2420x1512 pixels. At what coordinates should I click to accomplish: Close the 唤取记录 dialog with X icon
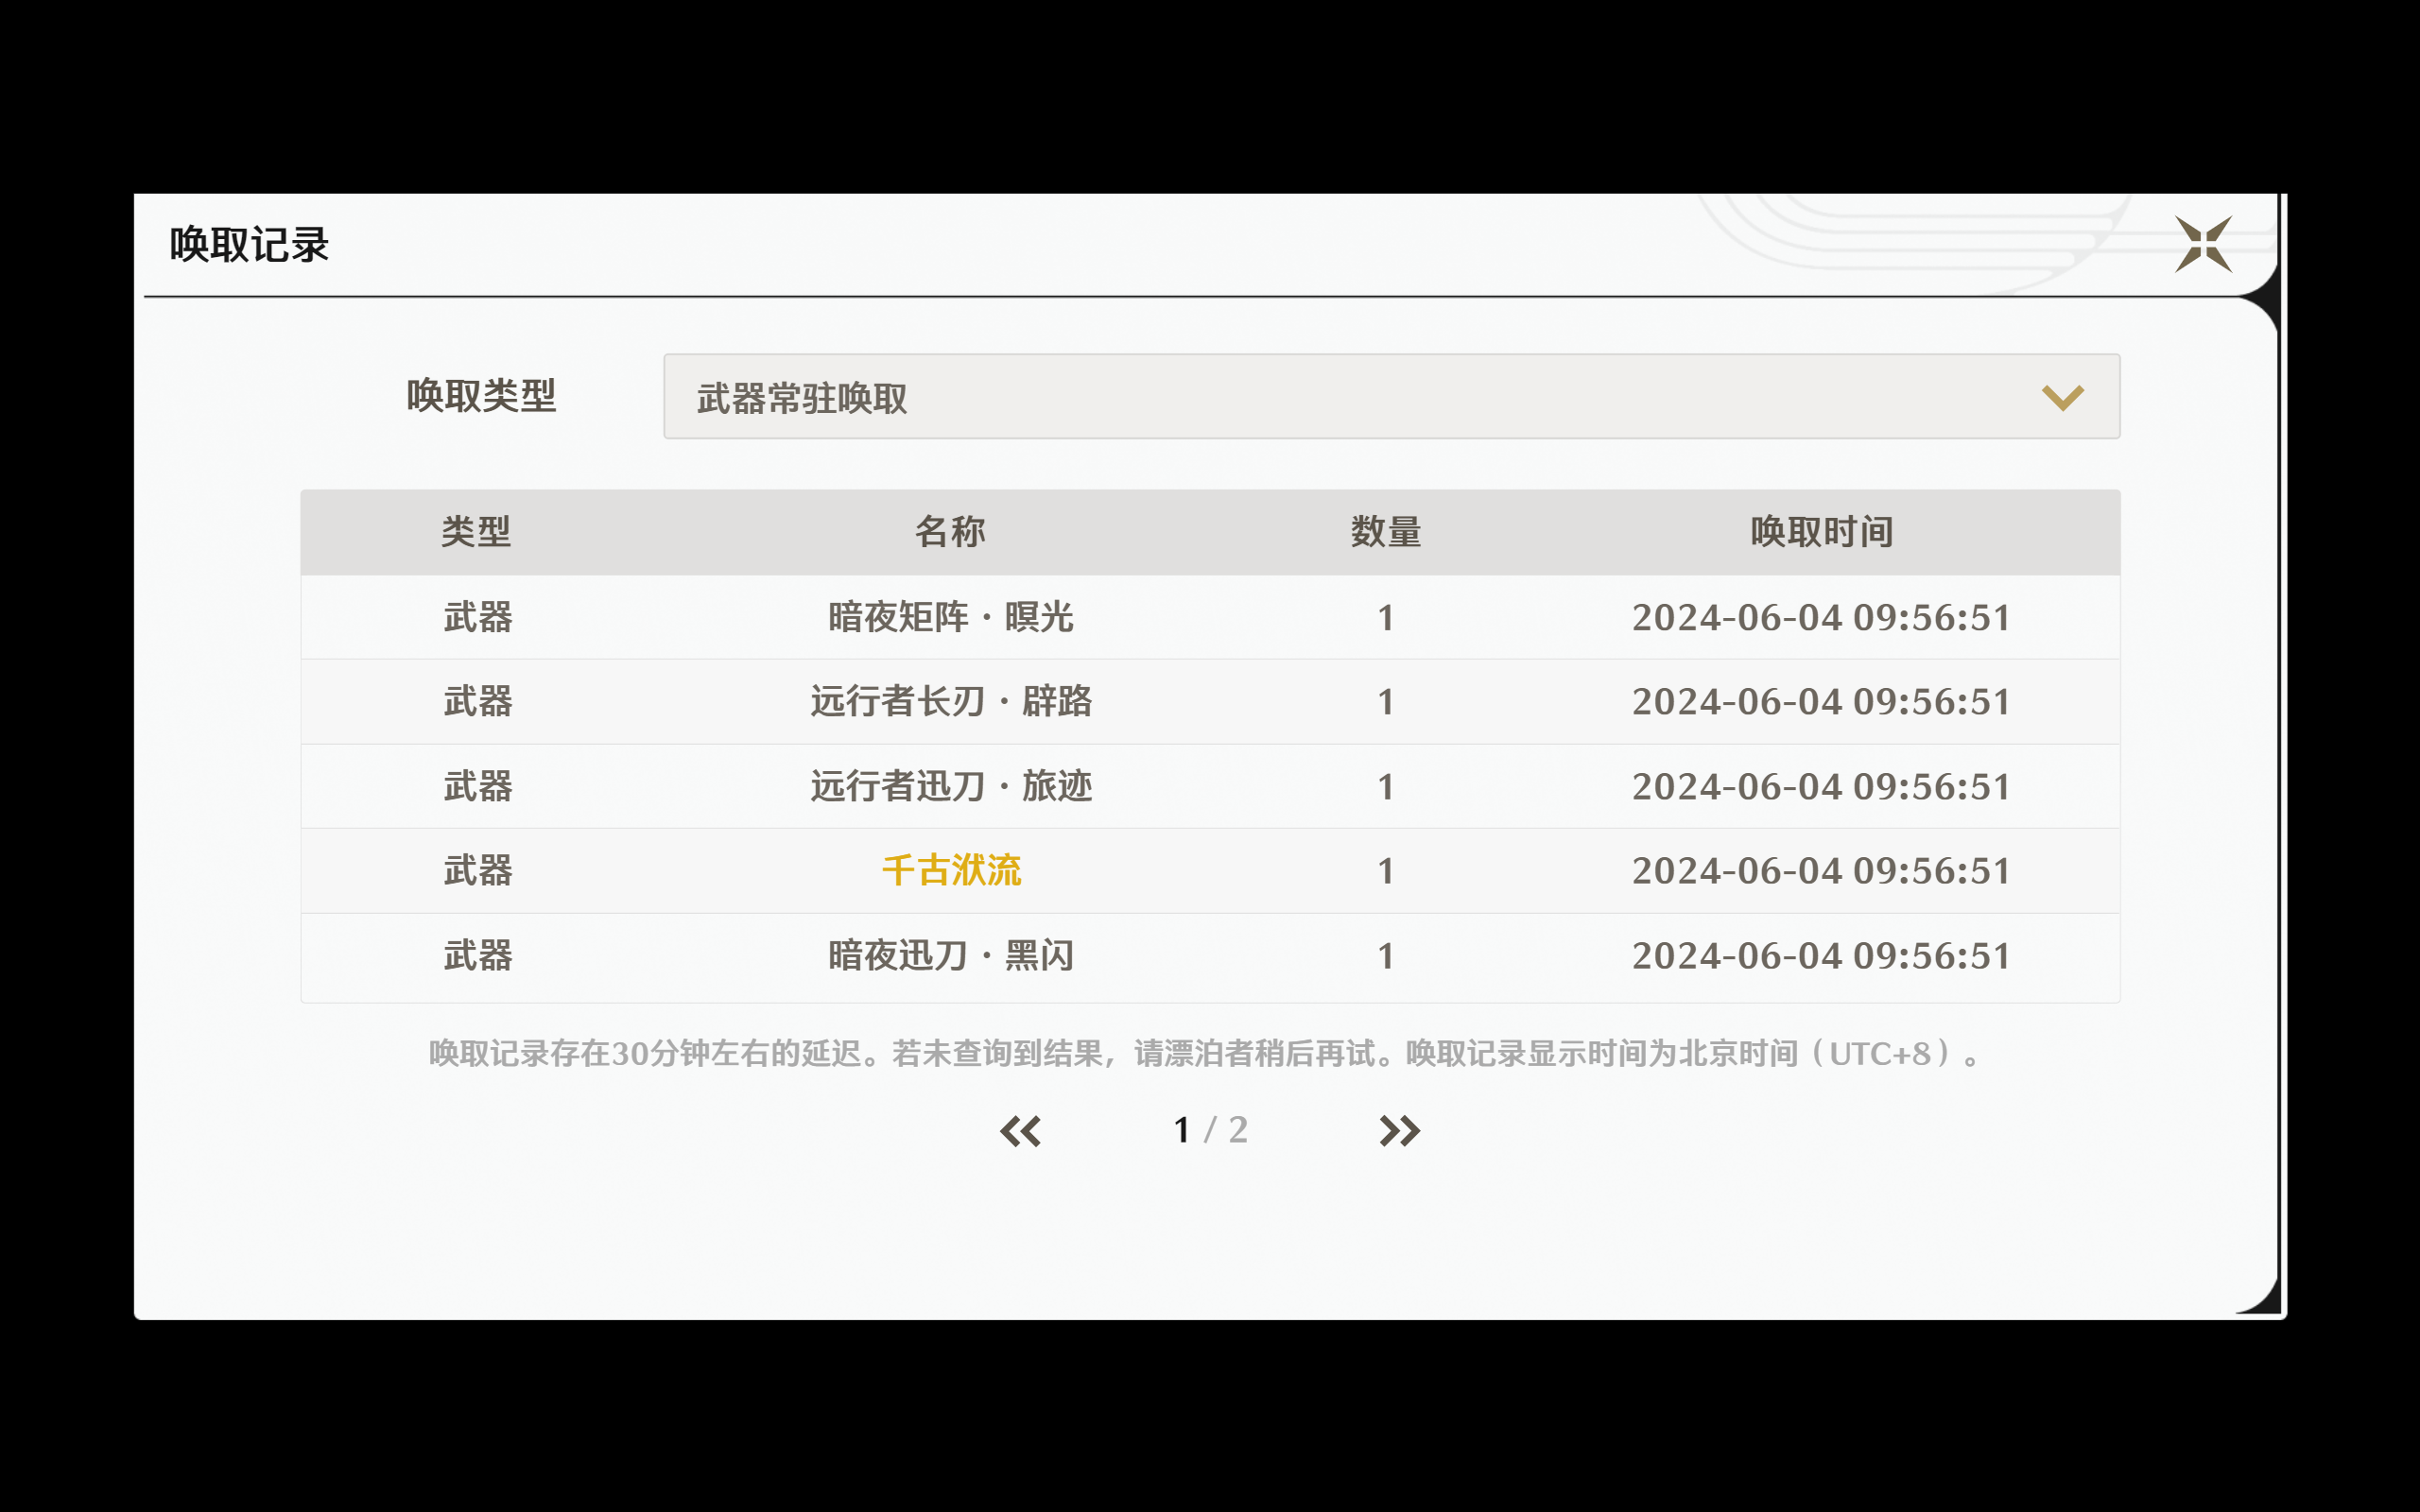coord(2203,244)
